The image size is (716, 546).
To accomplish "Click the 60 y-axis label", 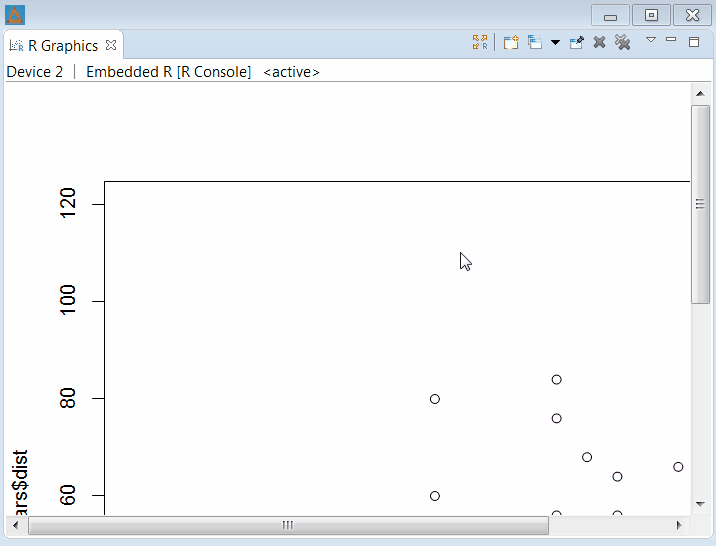I will point(68,495).
